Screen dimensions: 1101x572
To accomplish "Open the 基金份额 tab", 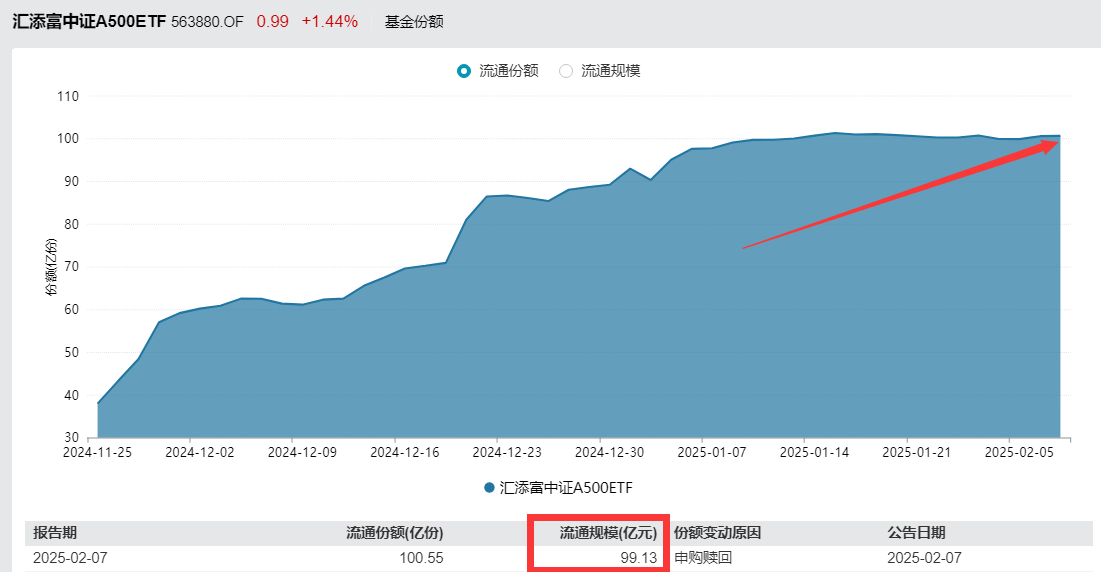I will click(x=414, y=22).
